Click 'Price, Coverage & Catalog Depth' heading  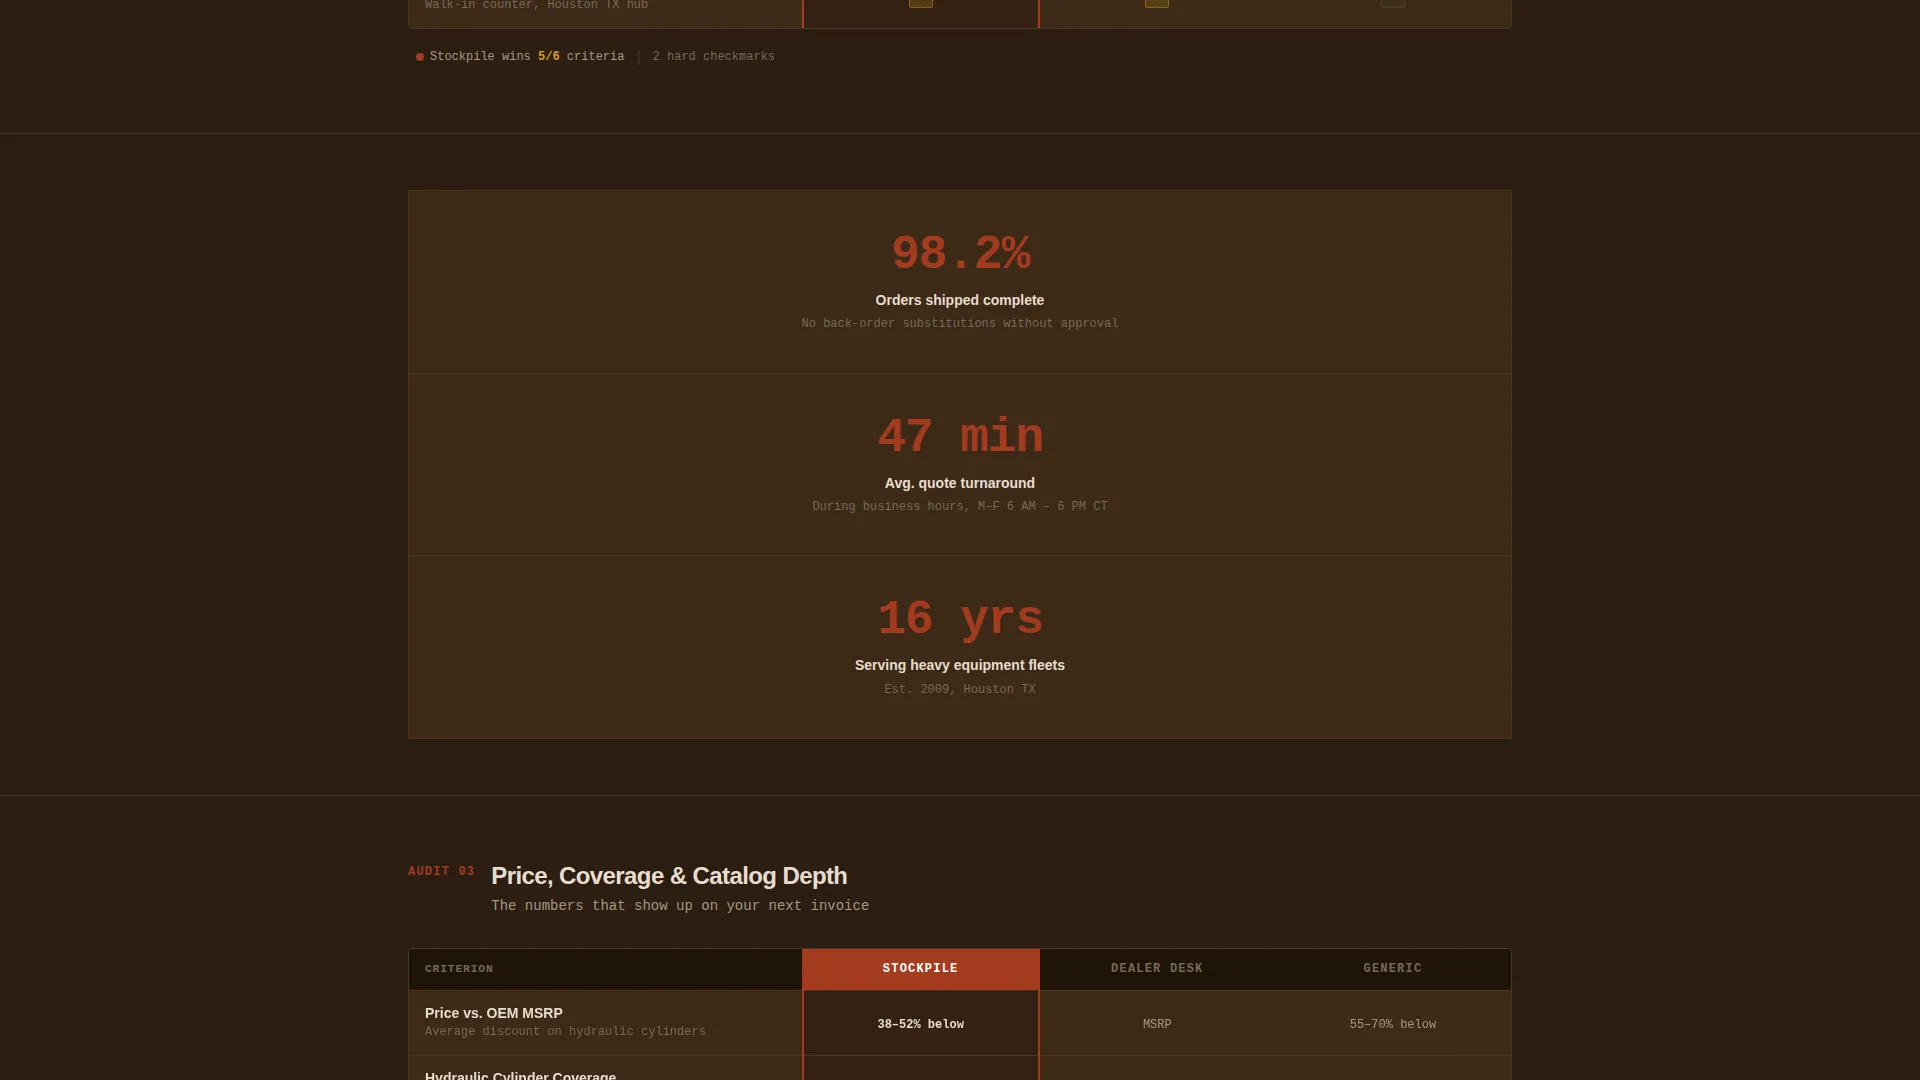(x=669, y=876)
